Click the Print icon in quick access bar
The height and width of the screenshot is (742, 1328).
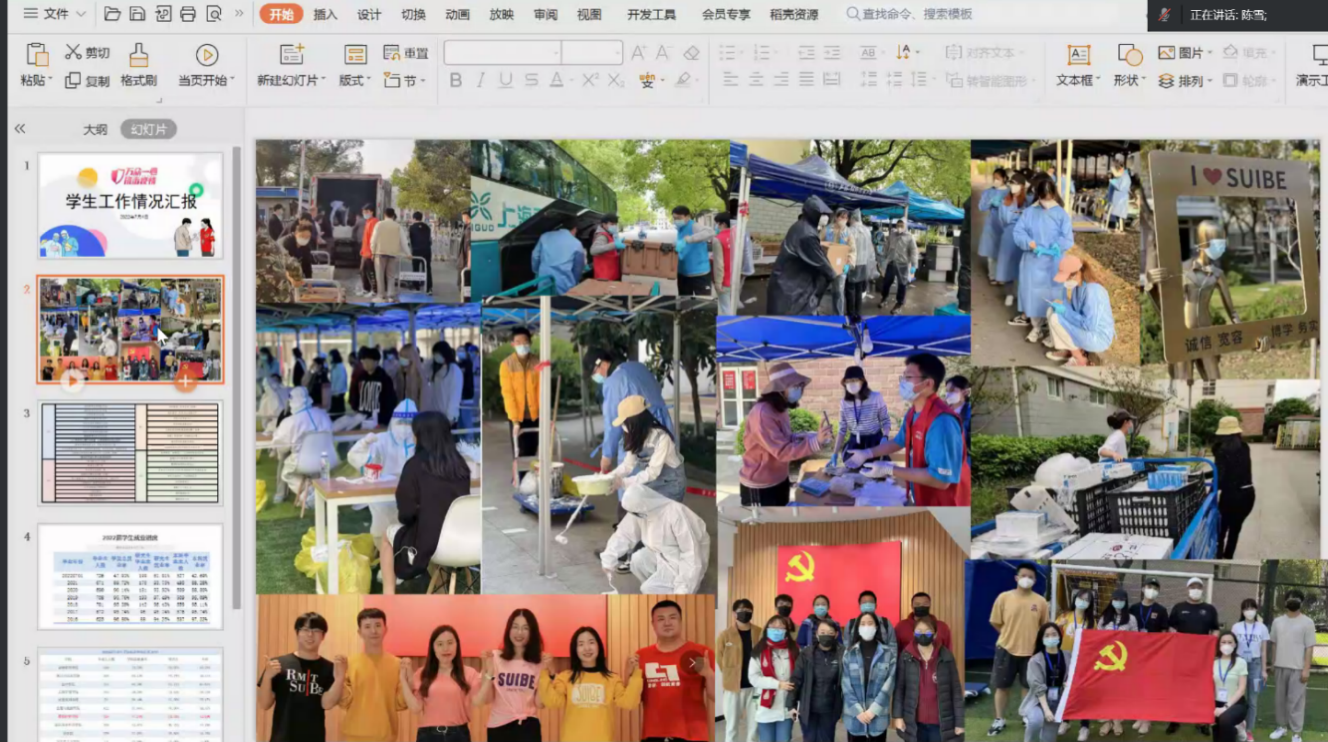pyautogui.click(x=188, y=14)
